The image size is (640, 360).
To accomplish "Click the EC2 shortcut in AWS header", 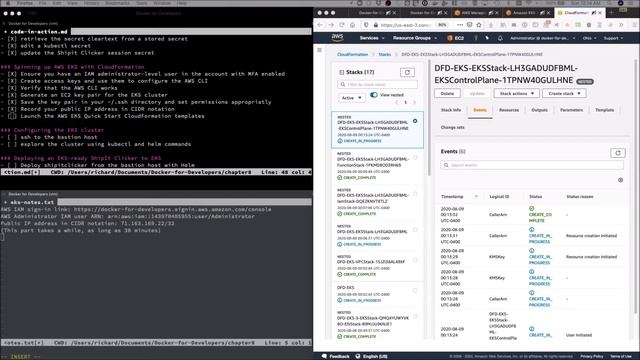I will pyautogui.click(x=456, y=38).
